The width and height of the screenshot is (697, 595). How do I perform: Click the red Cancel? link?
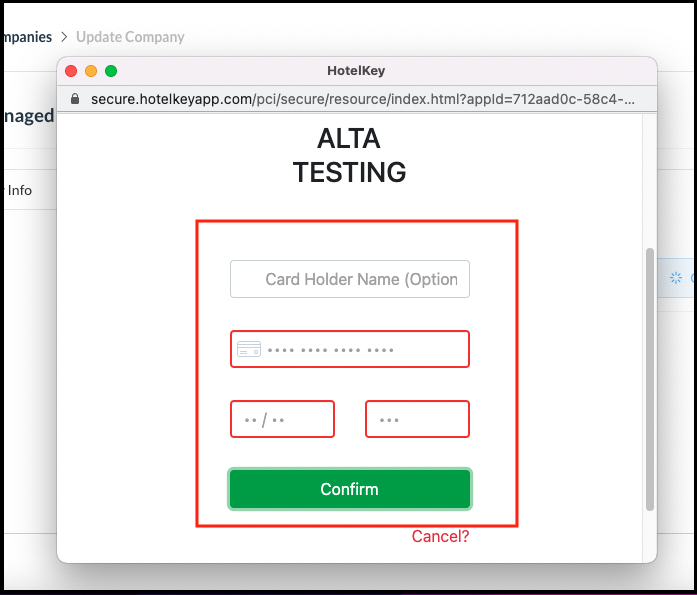(440, 536)
